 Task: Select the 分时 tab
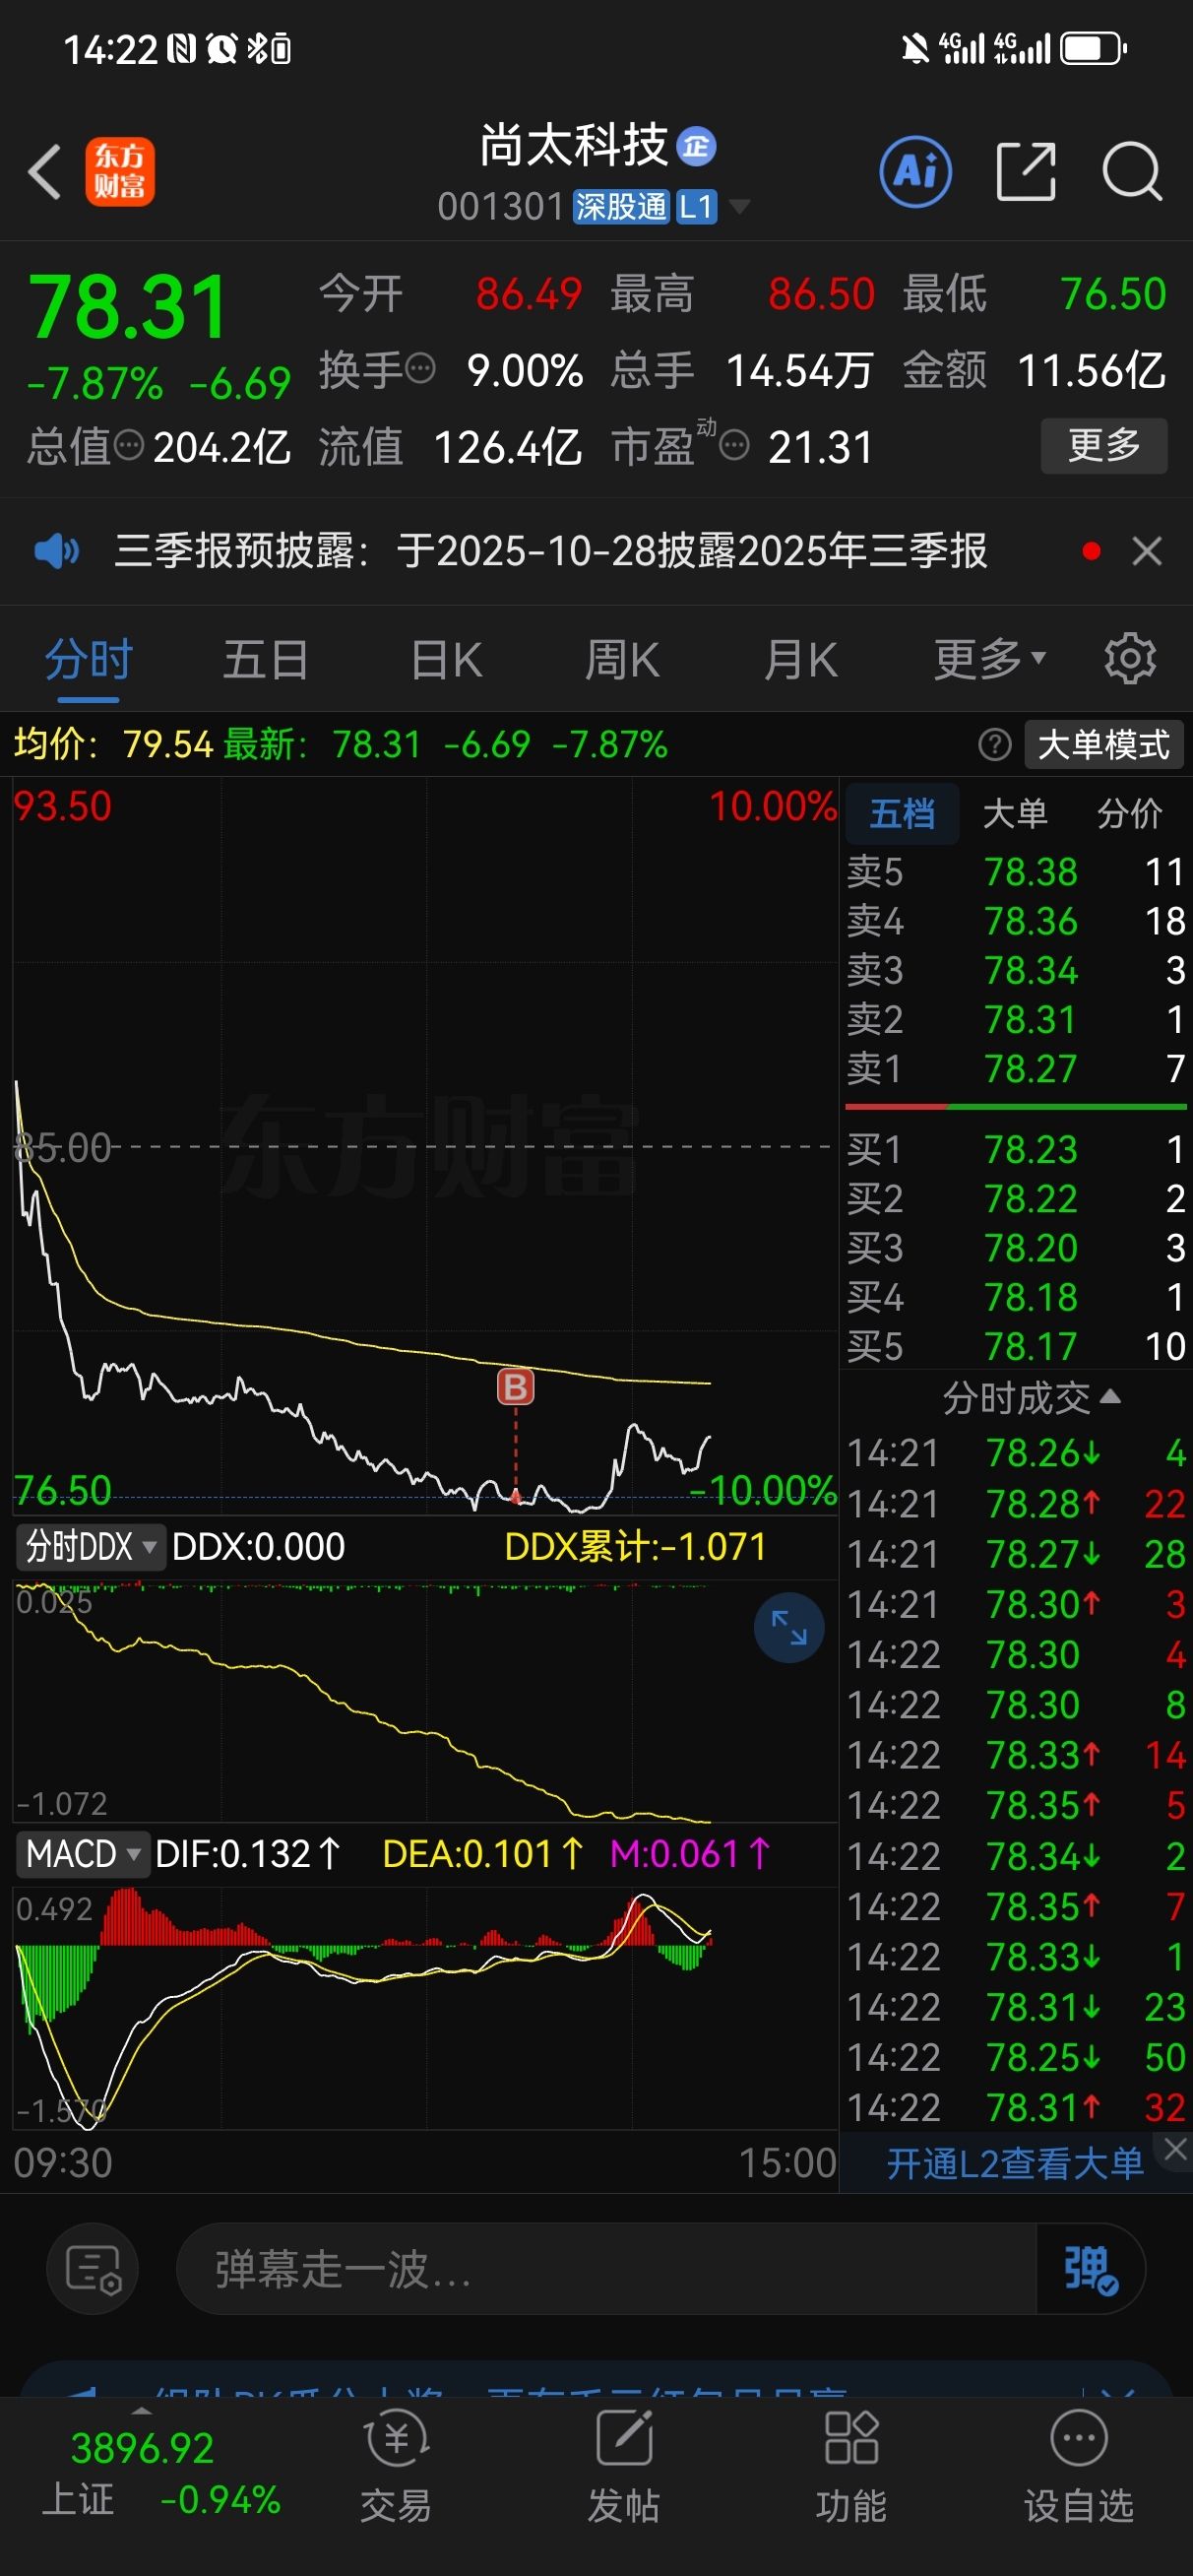pyautogui.click(x=89, y=659)
